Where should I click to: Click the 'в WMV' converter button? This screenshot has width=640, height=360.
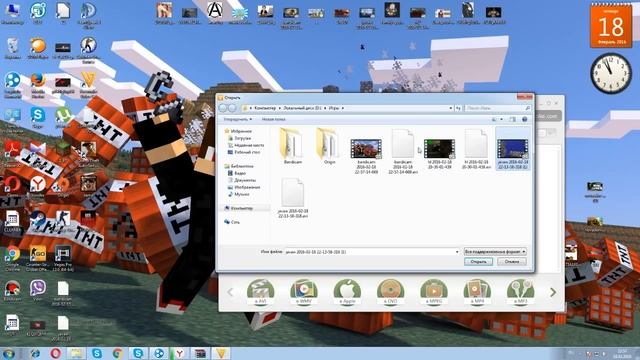pos(304,292)
